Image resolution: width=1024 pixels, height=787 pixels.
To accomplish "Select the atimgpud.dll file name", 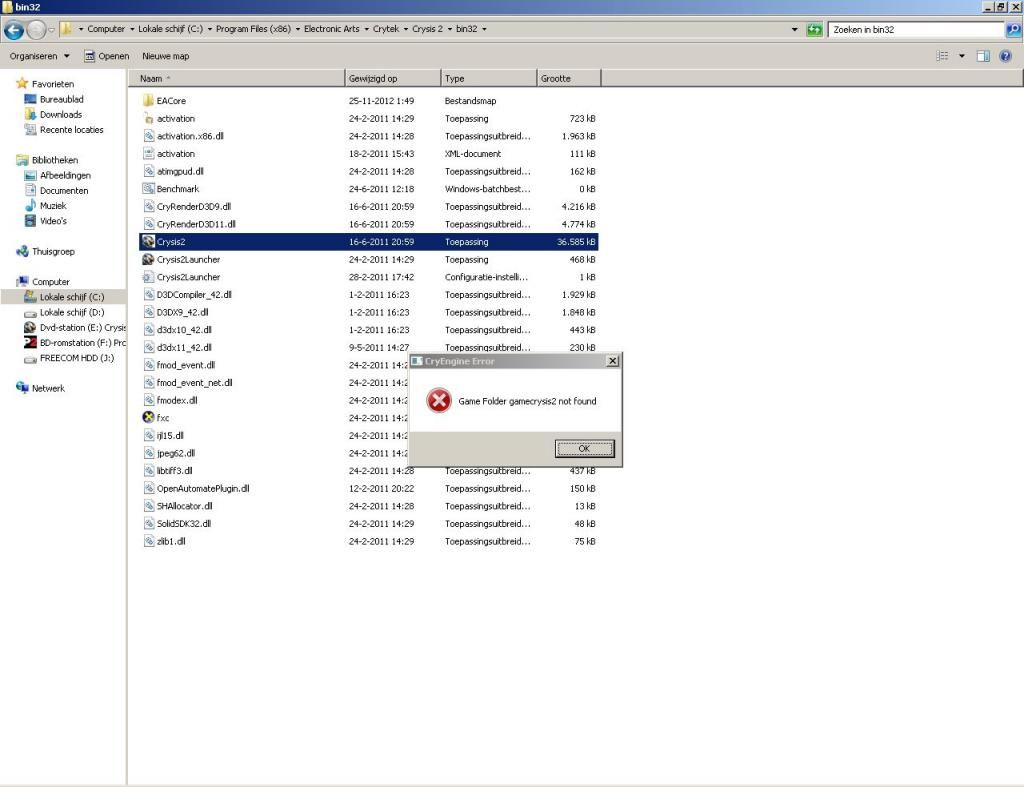I will [x=180, y=171].
